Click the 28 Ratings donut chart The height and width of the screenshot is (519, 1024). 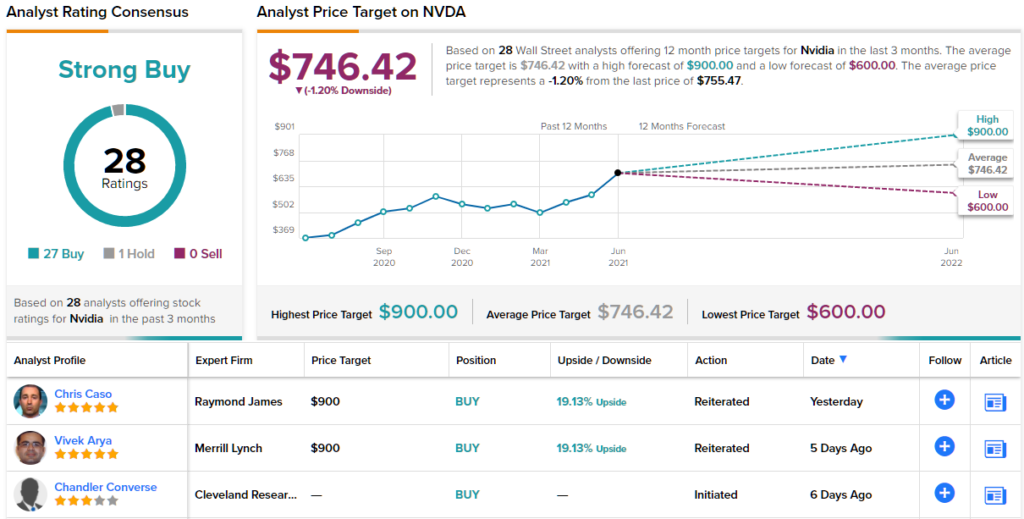(124, 165)
